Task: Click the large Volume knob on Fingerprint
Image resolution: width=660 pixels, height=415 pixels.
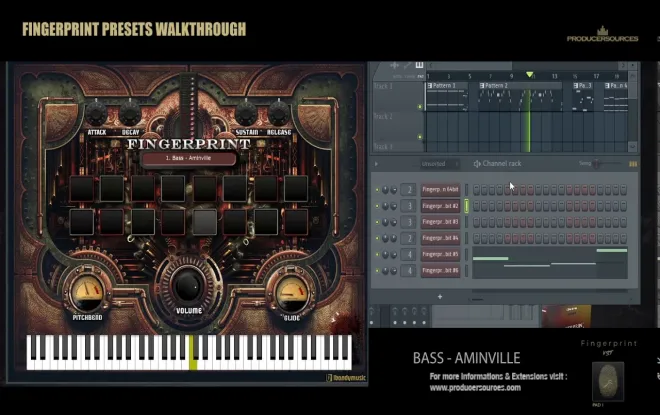Action: [x=188, y=286]
